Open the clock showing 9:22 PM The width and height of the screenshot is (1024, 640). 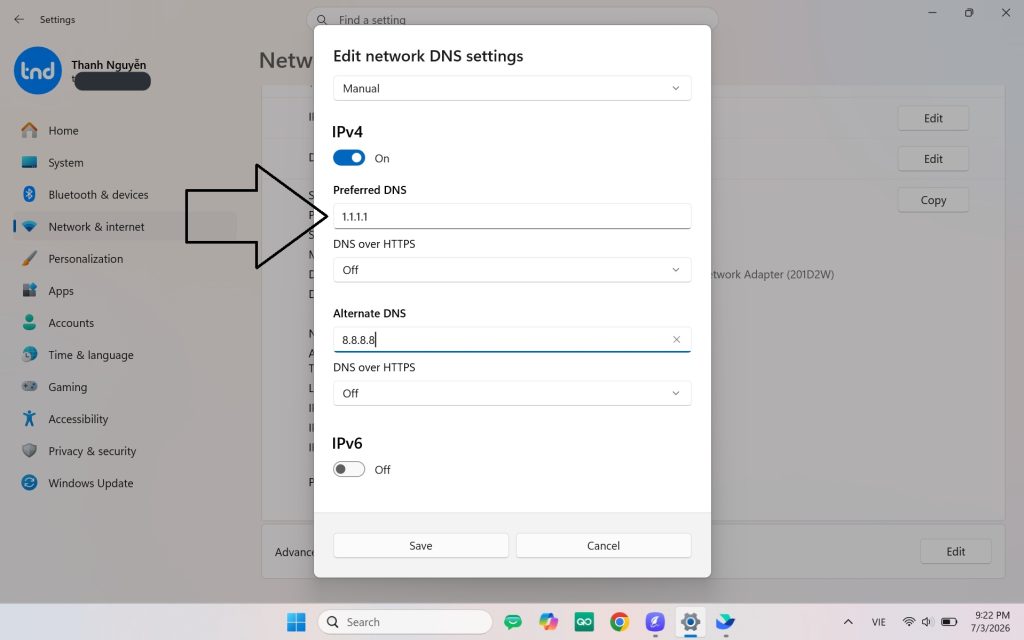pos(991,622)
